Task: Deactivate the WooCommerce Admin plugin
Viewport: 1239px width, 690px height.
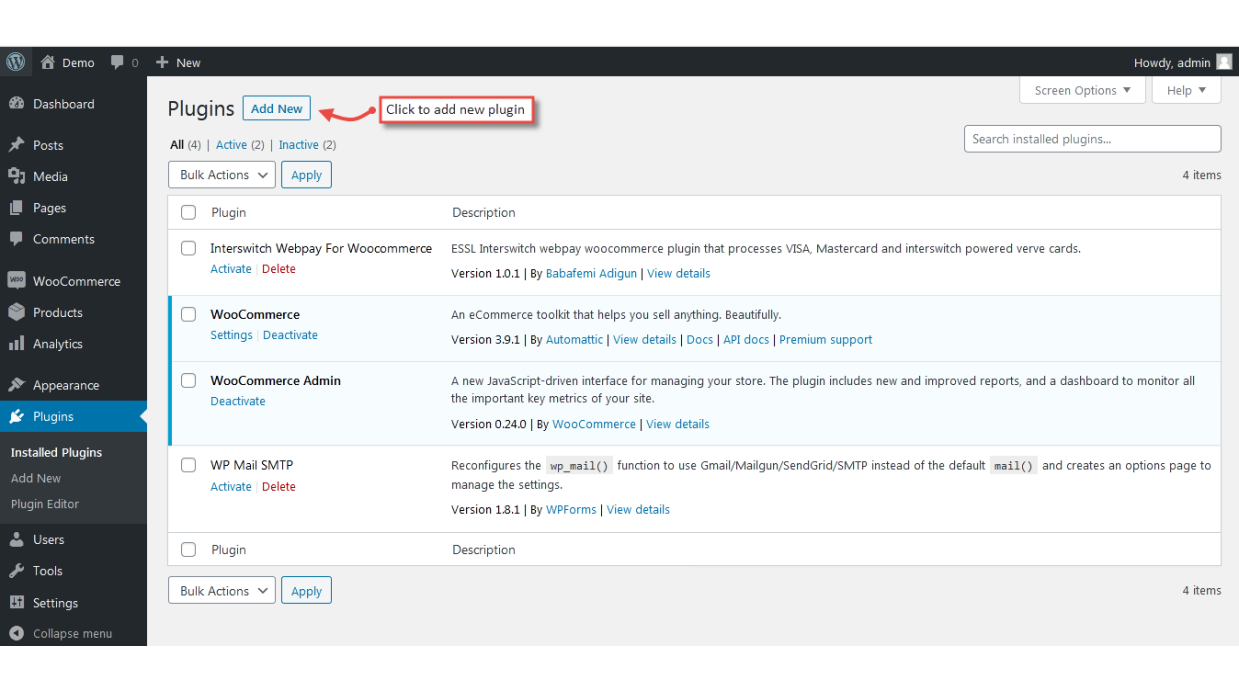Action: [x=238, y=401]
